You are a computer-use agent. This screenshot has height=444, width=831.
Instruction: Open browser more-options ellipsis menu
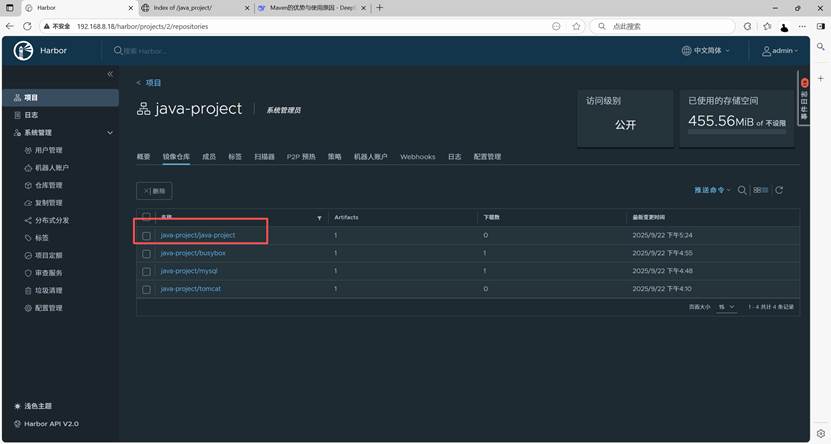coord(802,26)
